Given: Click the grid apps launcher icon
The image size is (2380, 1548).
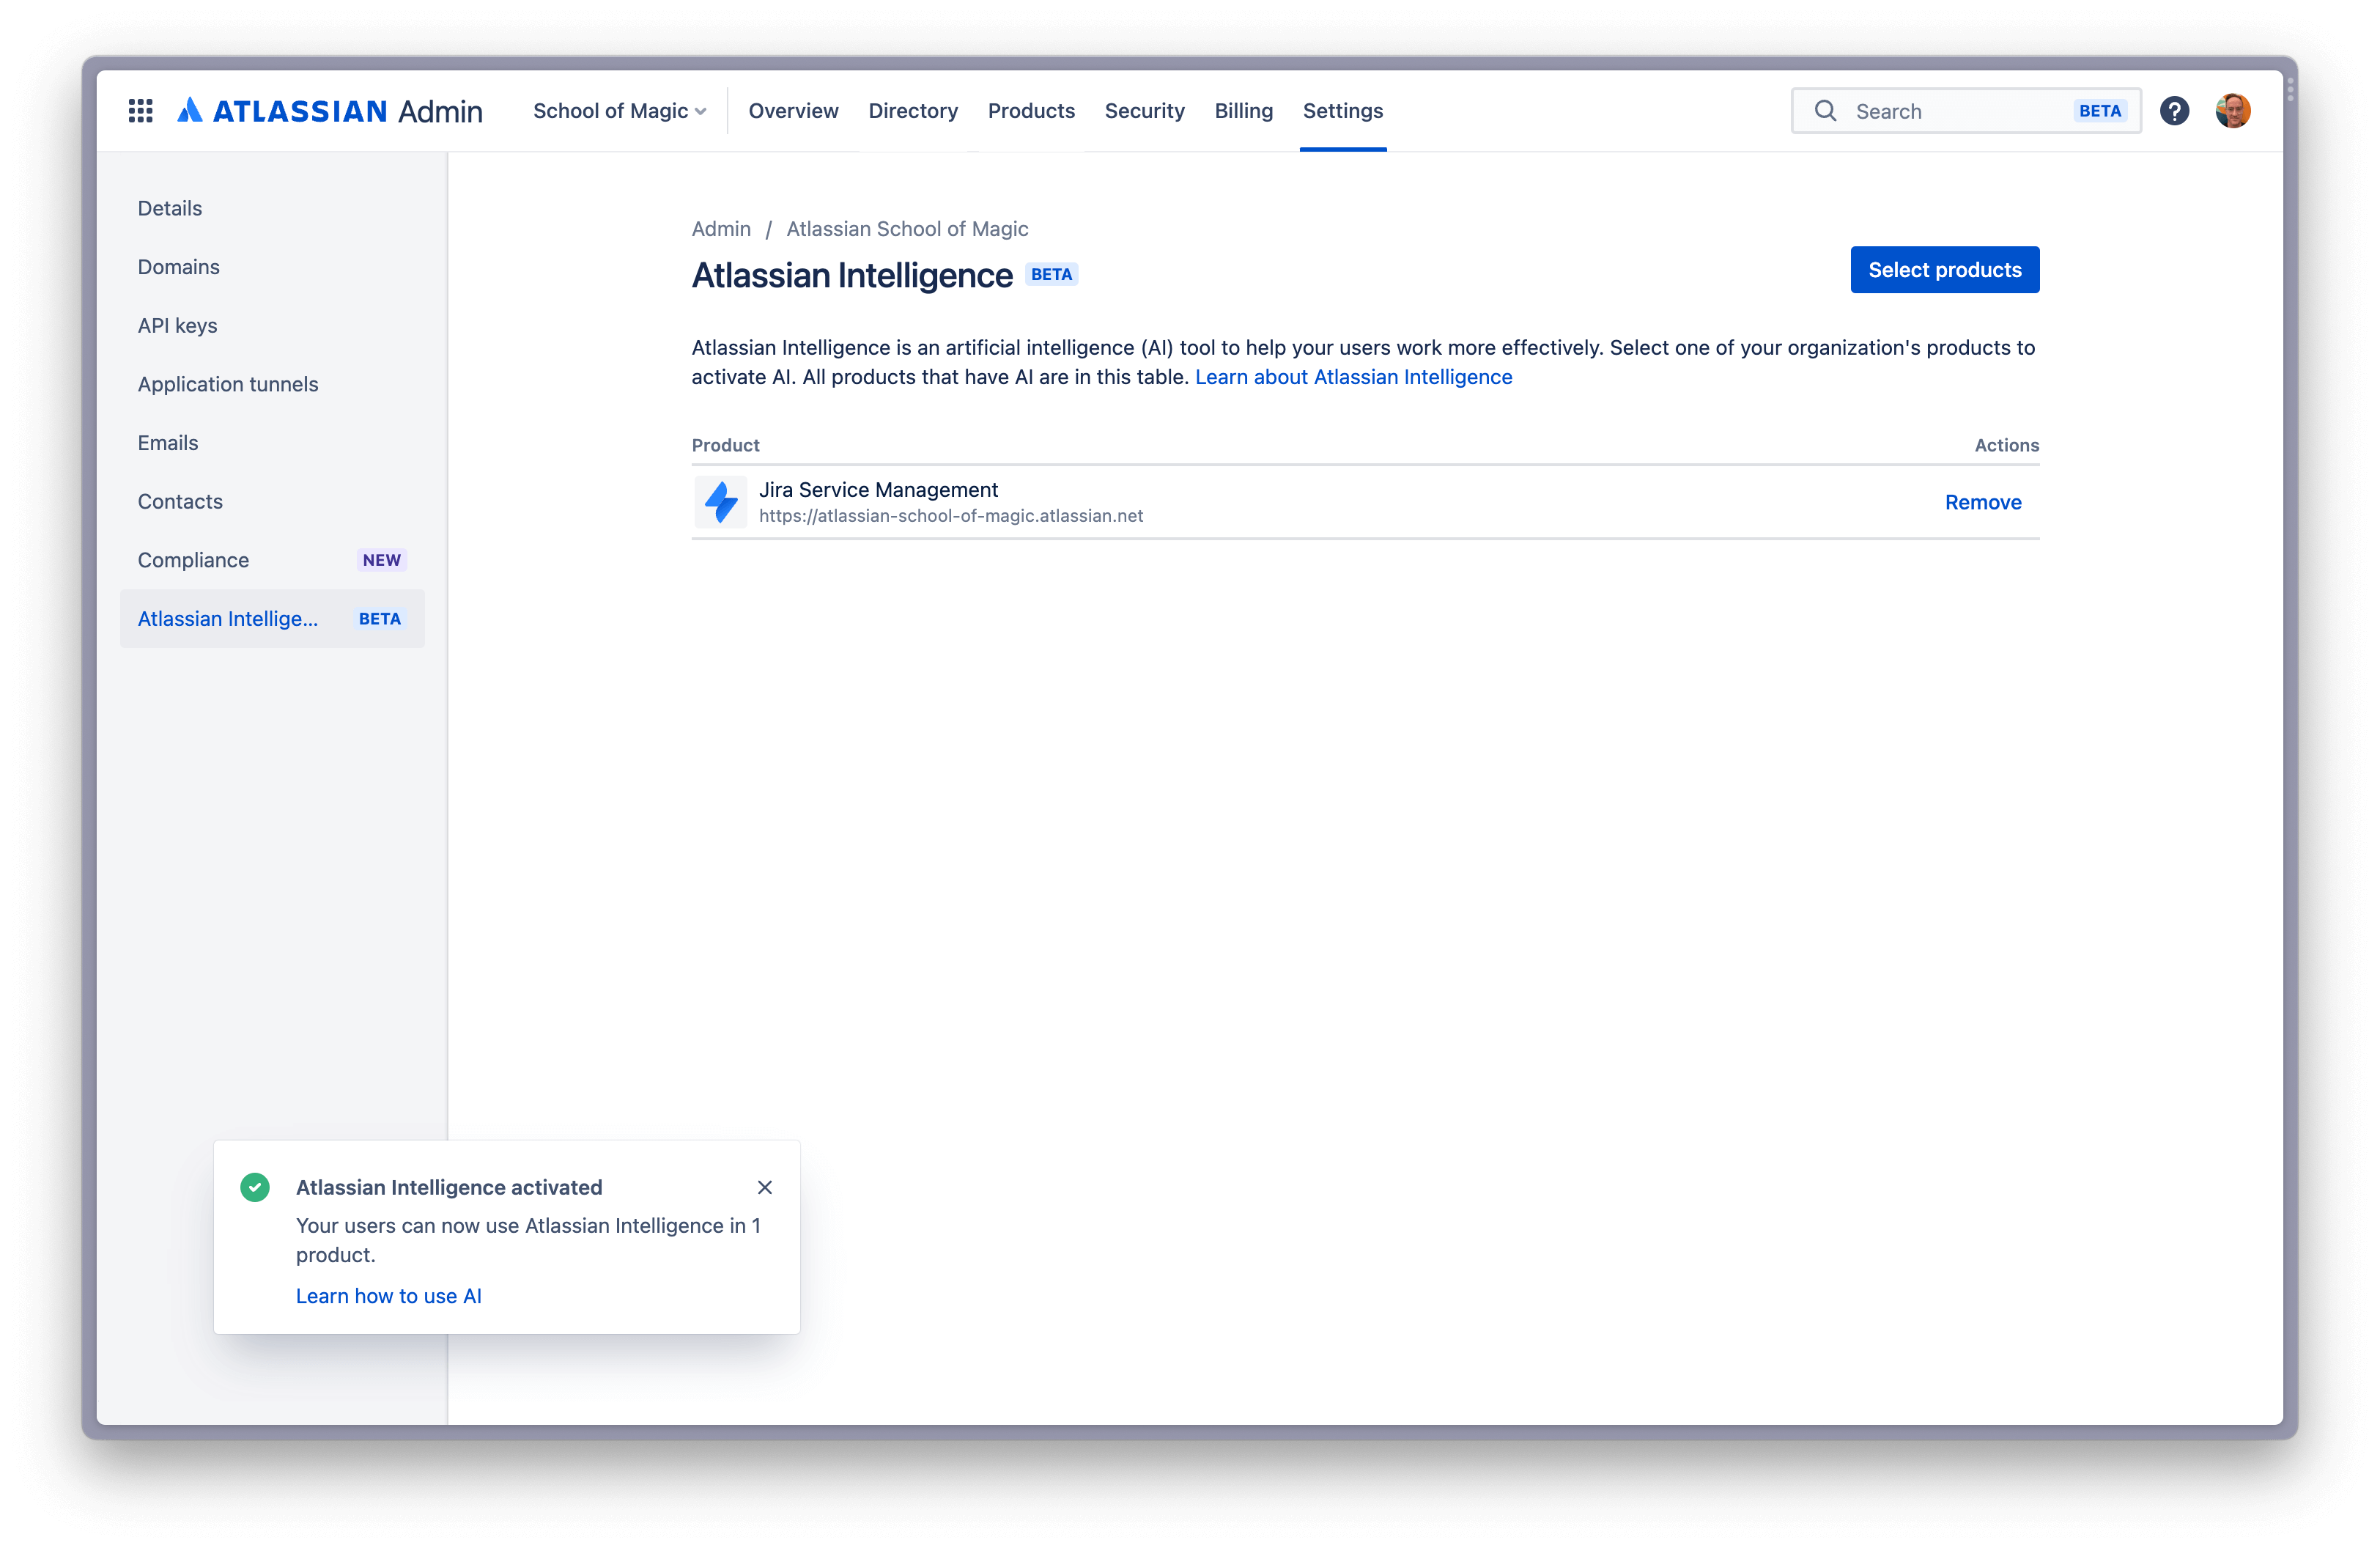Looking at the screenshot, I should 141,109.
